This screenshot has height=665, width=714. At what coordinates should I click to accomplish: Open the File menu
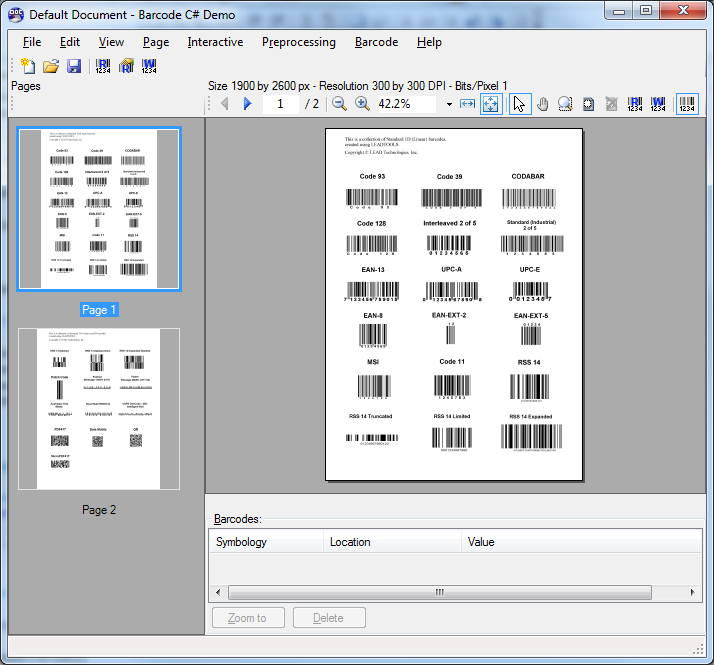(x=32, y=42)
